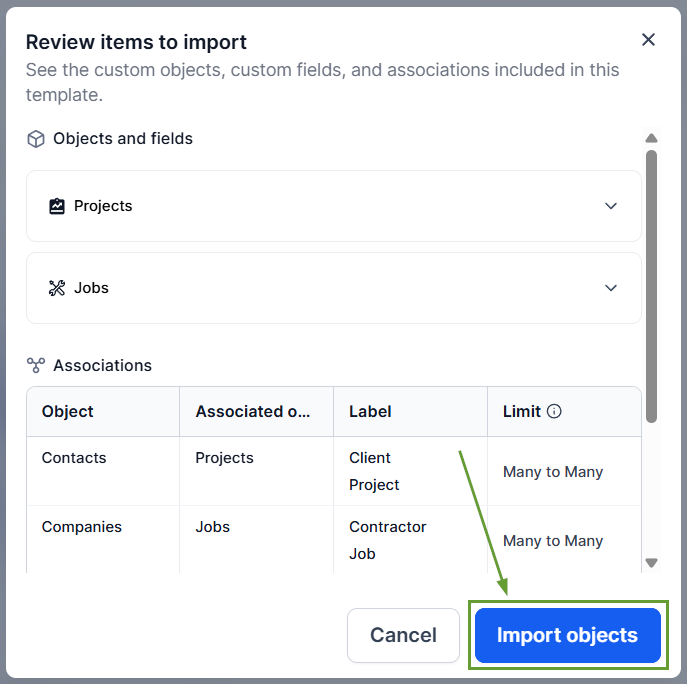Click the Jobs tools icon

pos(57,288)
